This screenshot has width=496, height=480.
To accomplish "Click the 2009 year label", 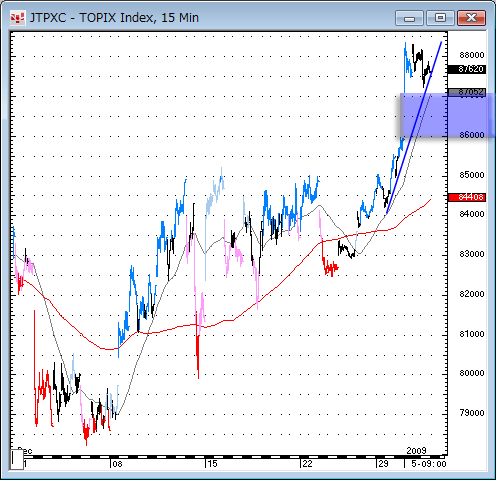I will coord(416,451).
